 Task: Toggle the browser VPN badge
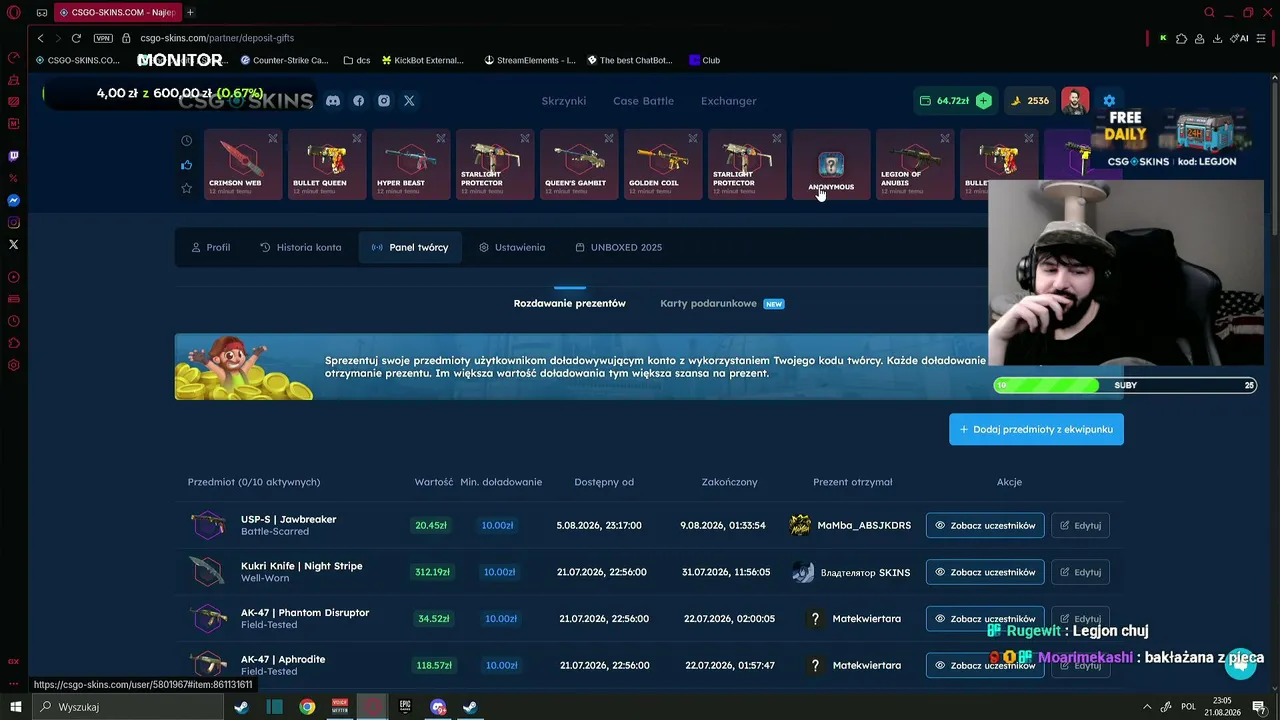pyautogui.click(x=103, y=38)
